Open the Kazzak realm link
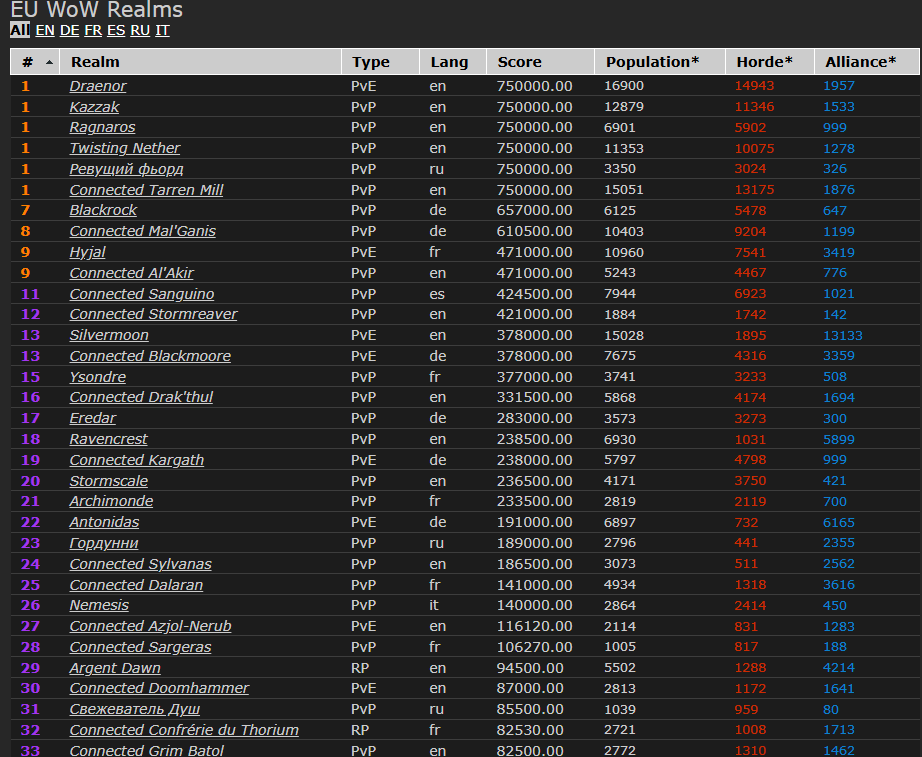Screen dimensions: 922x757 pyautogui.click(x=94, y=107)
